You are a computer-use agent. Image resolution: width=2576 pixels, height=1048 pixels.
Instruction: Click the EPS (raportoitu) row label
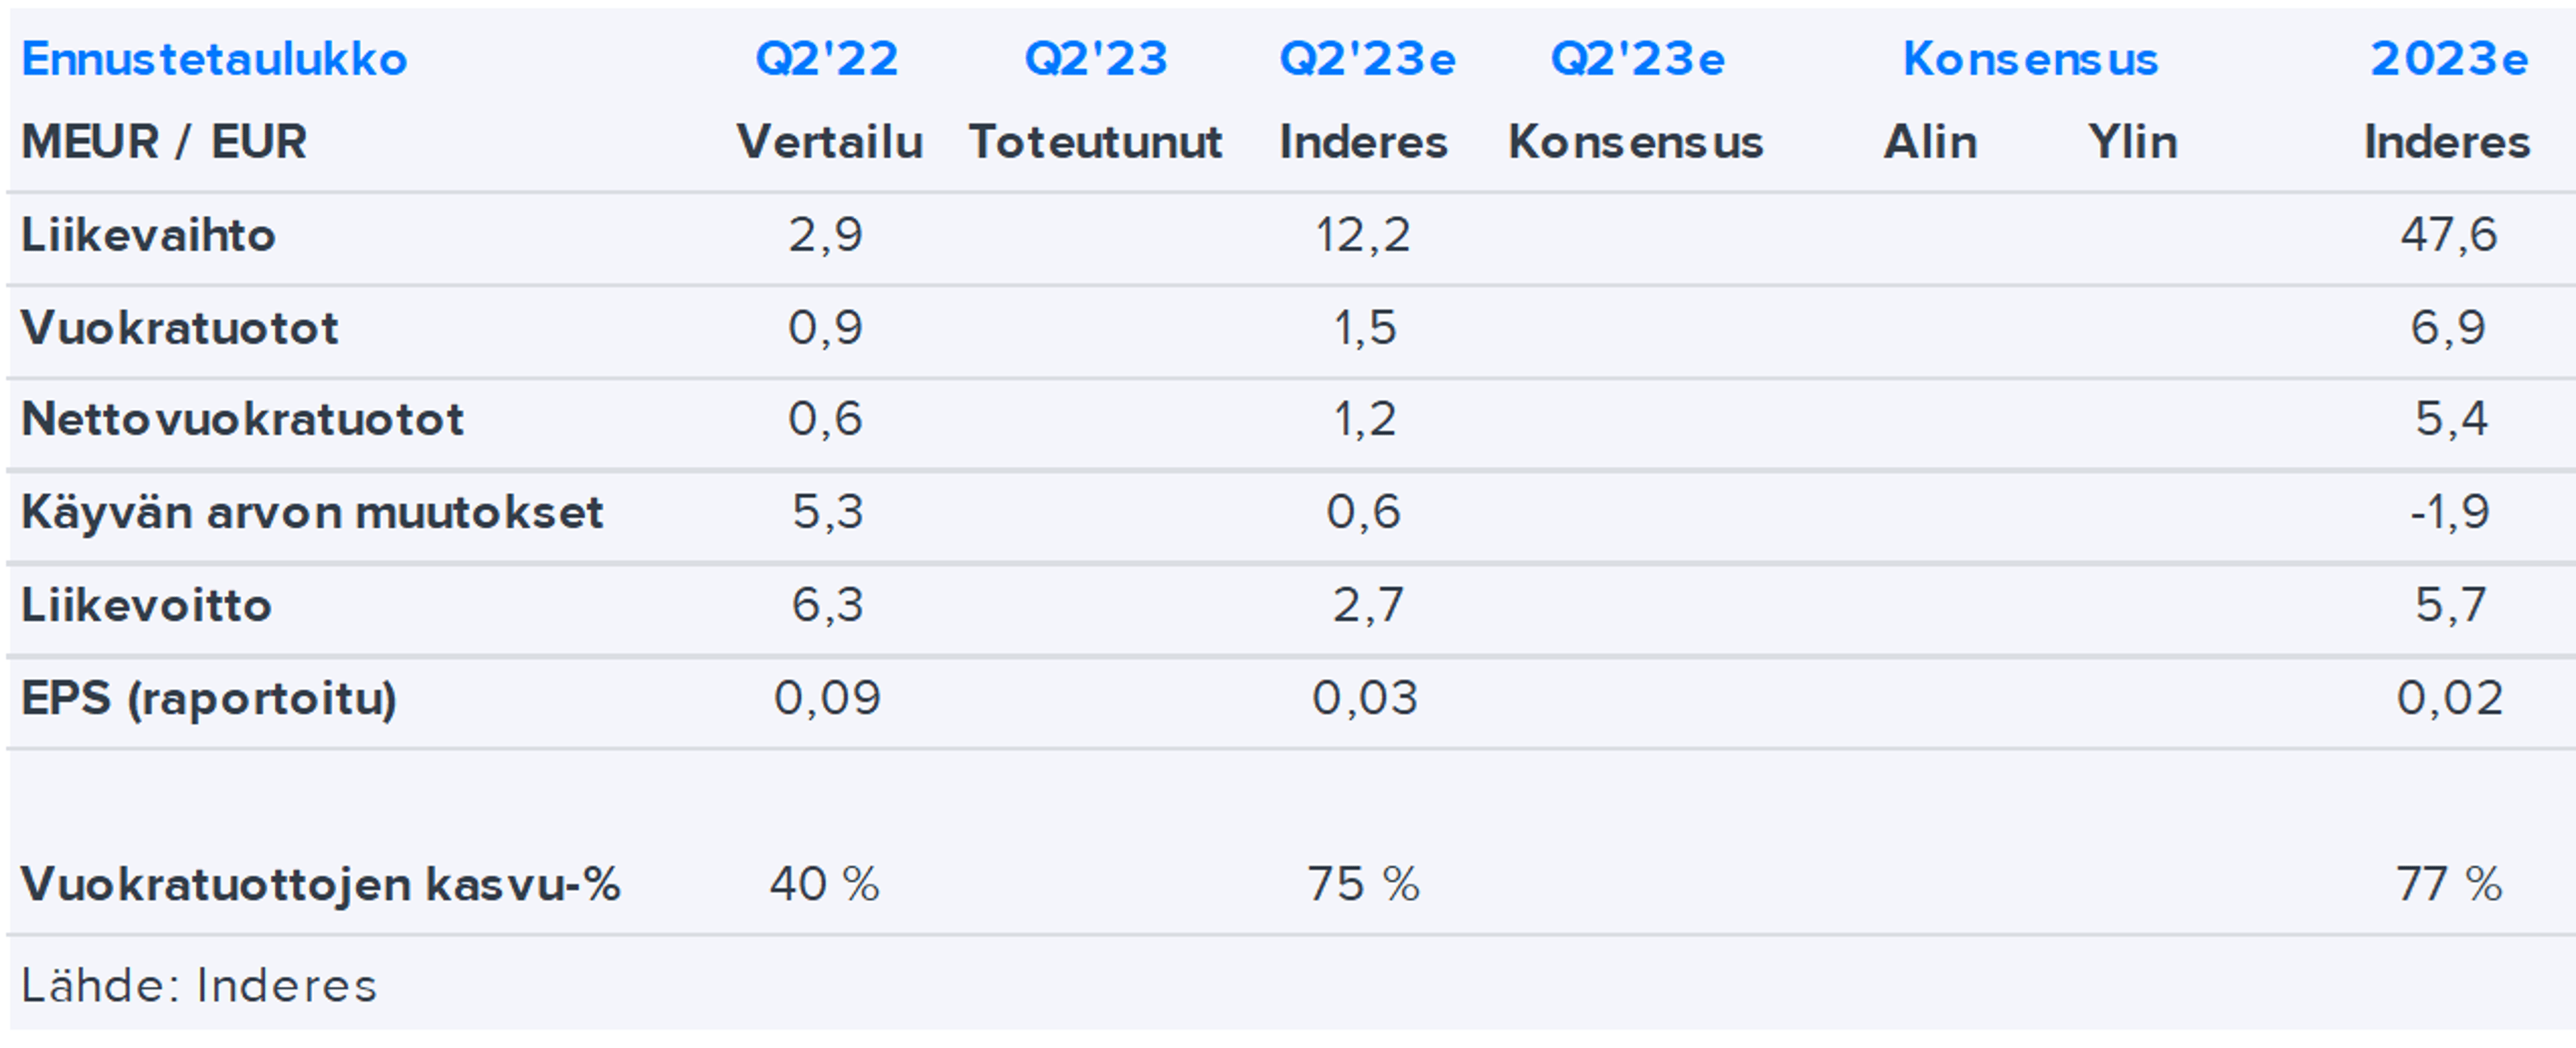click(x=209, y=698)
